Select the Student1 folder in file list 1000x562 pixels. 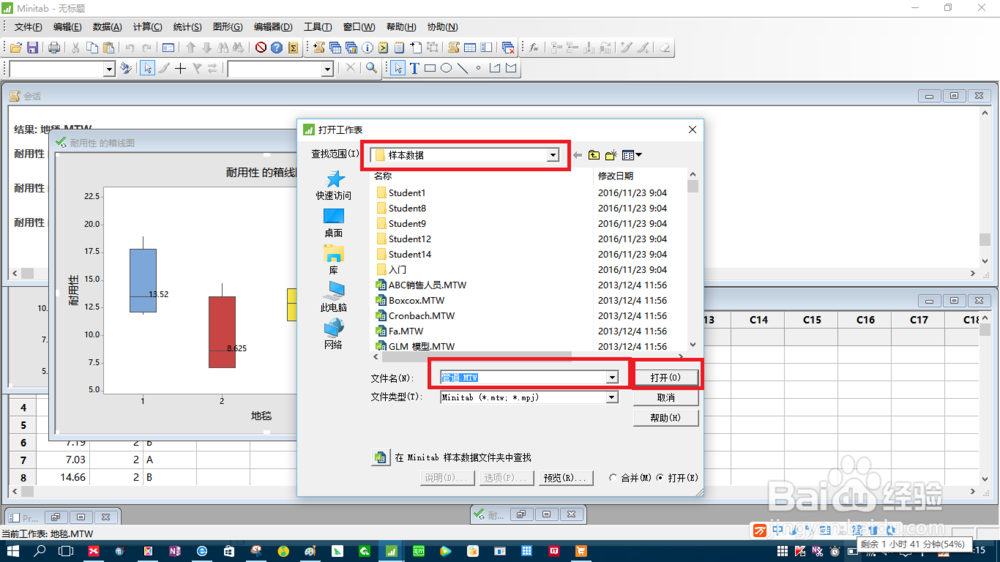click(401, 193)
